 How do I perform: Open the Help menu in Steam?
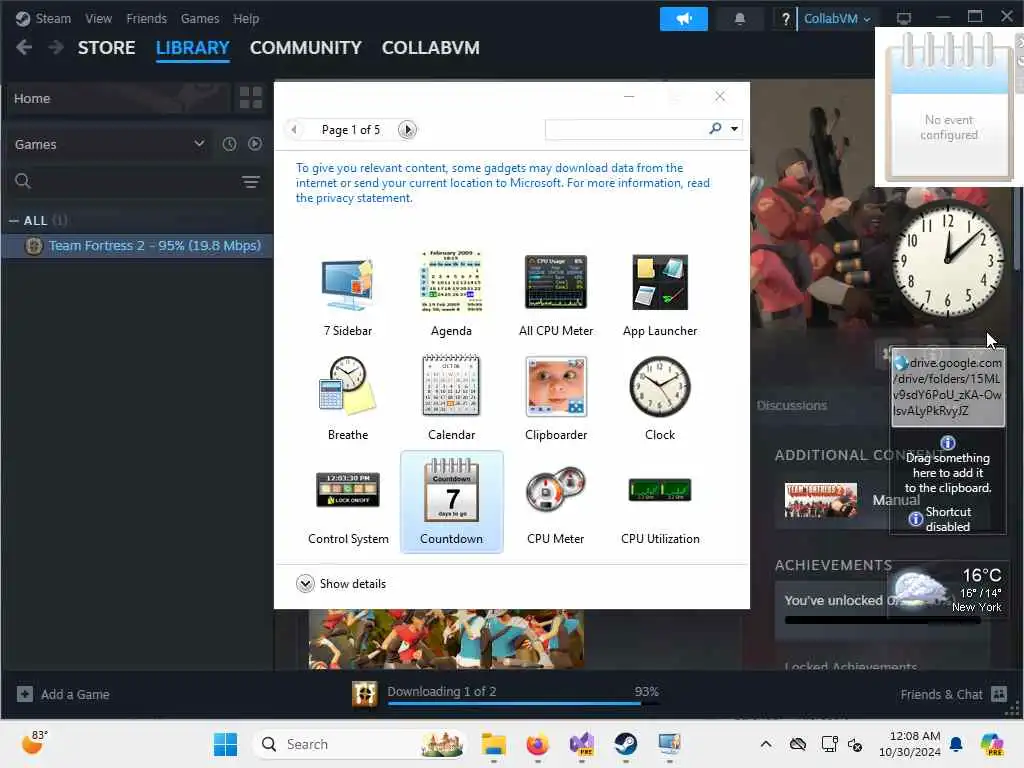tap(246, 18)
